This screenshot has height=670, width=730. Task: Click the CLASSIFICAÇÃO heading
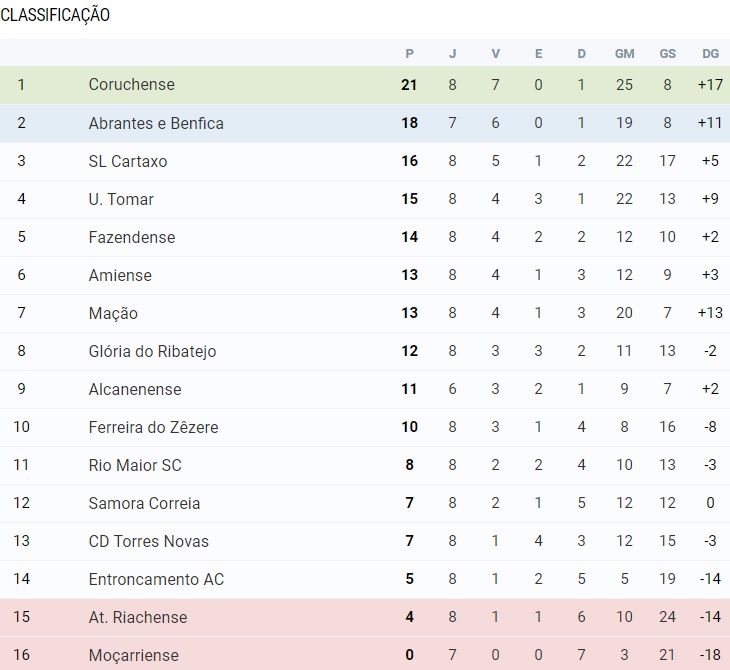click(x=55, y=15)
